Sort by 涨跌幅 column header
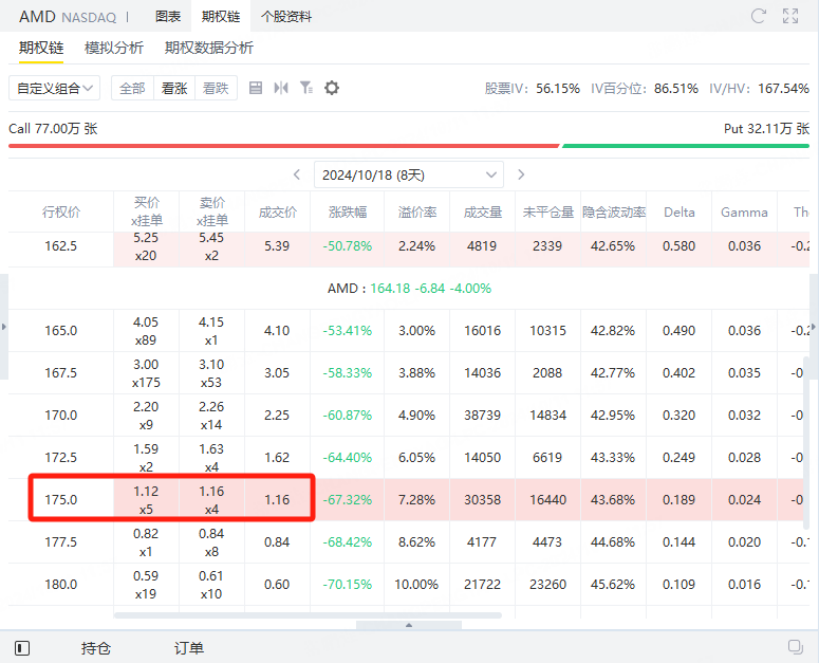Screen dimensions: 820x663 (348, 212)
